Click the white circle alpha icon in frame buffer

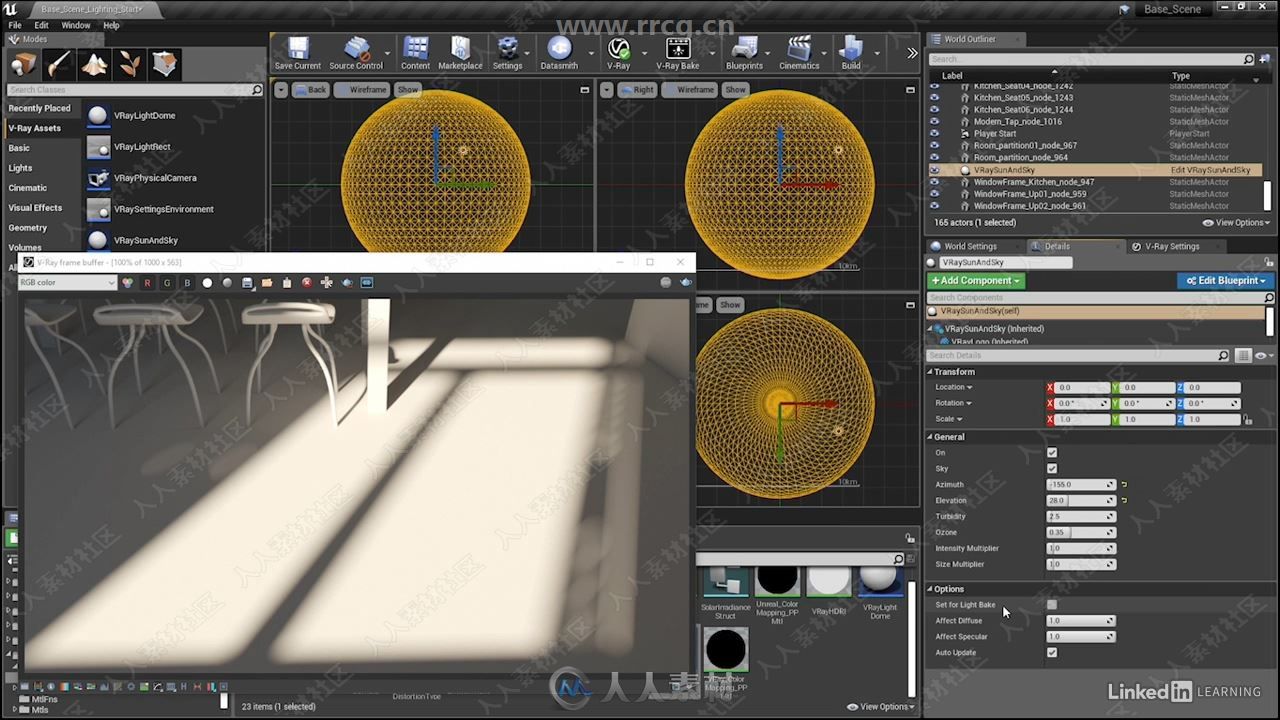pyautogui.click(x=207, y=283)
